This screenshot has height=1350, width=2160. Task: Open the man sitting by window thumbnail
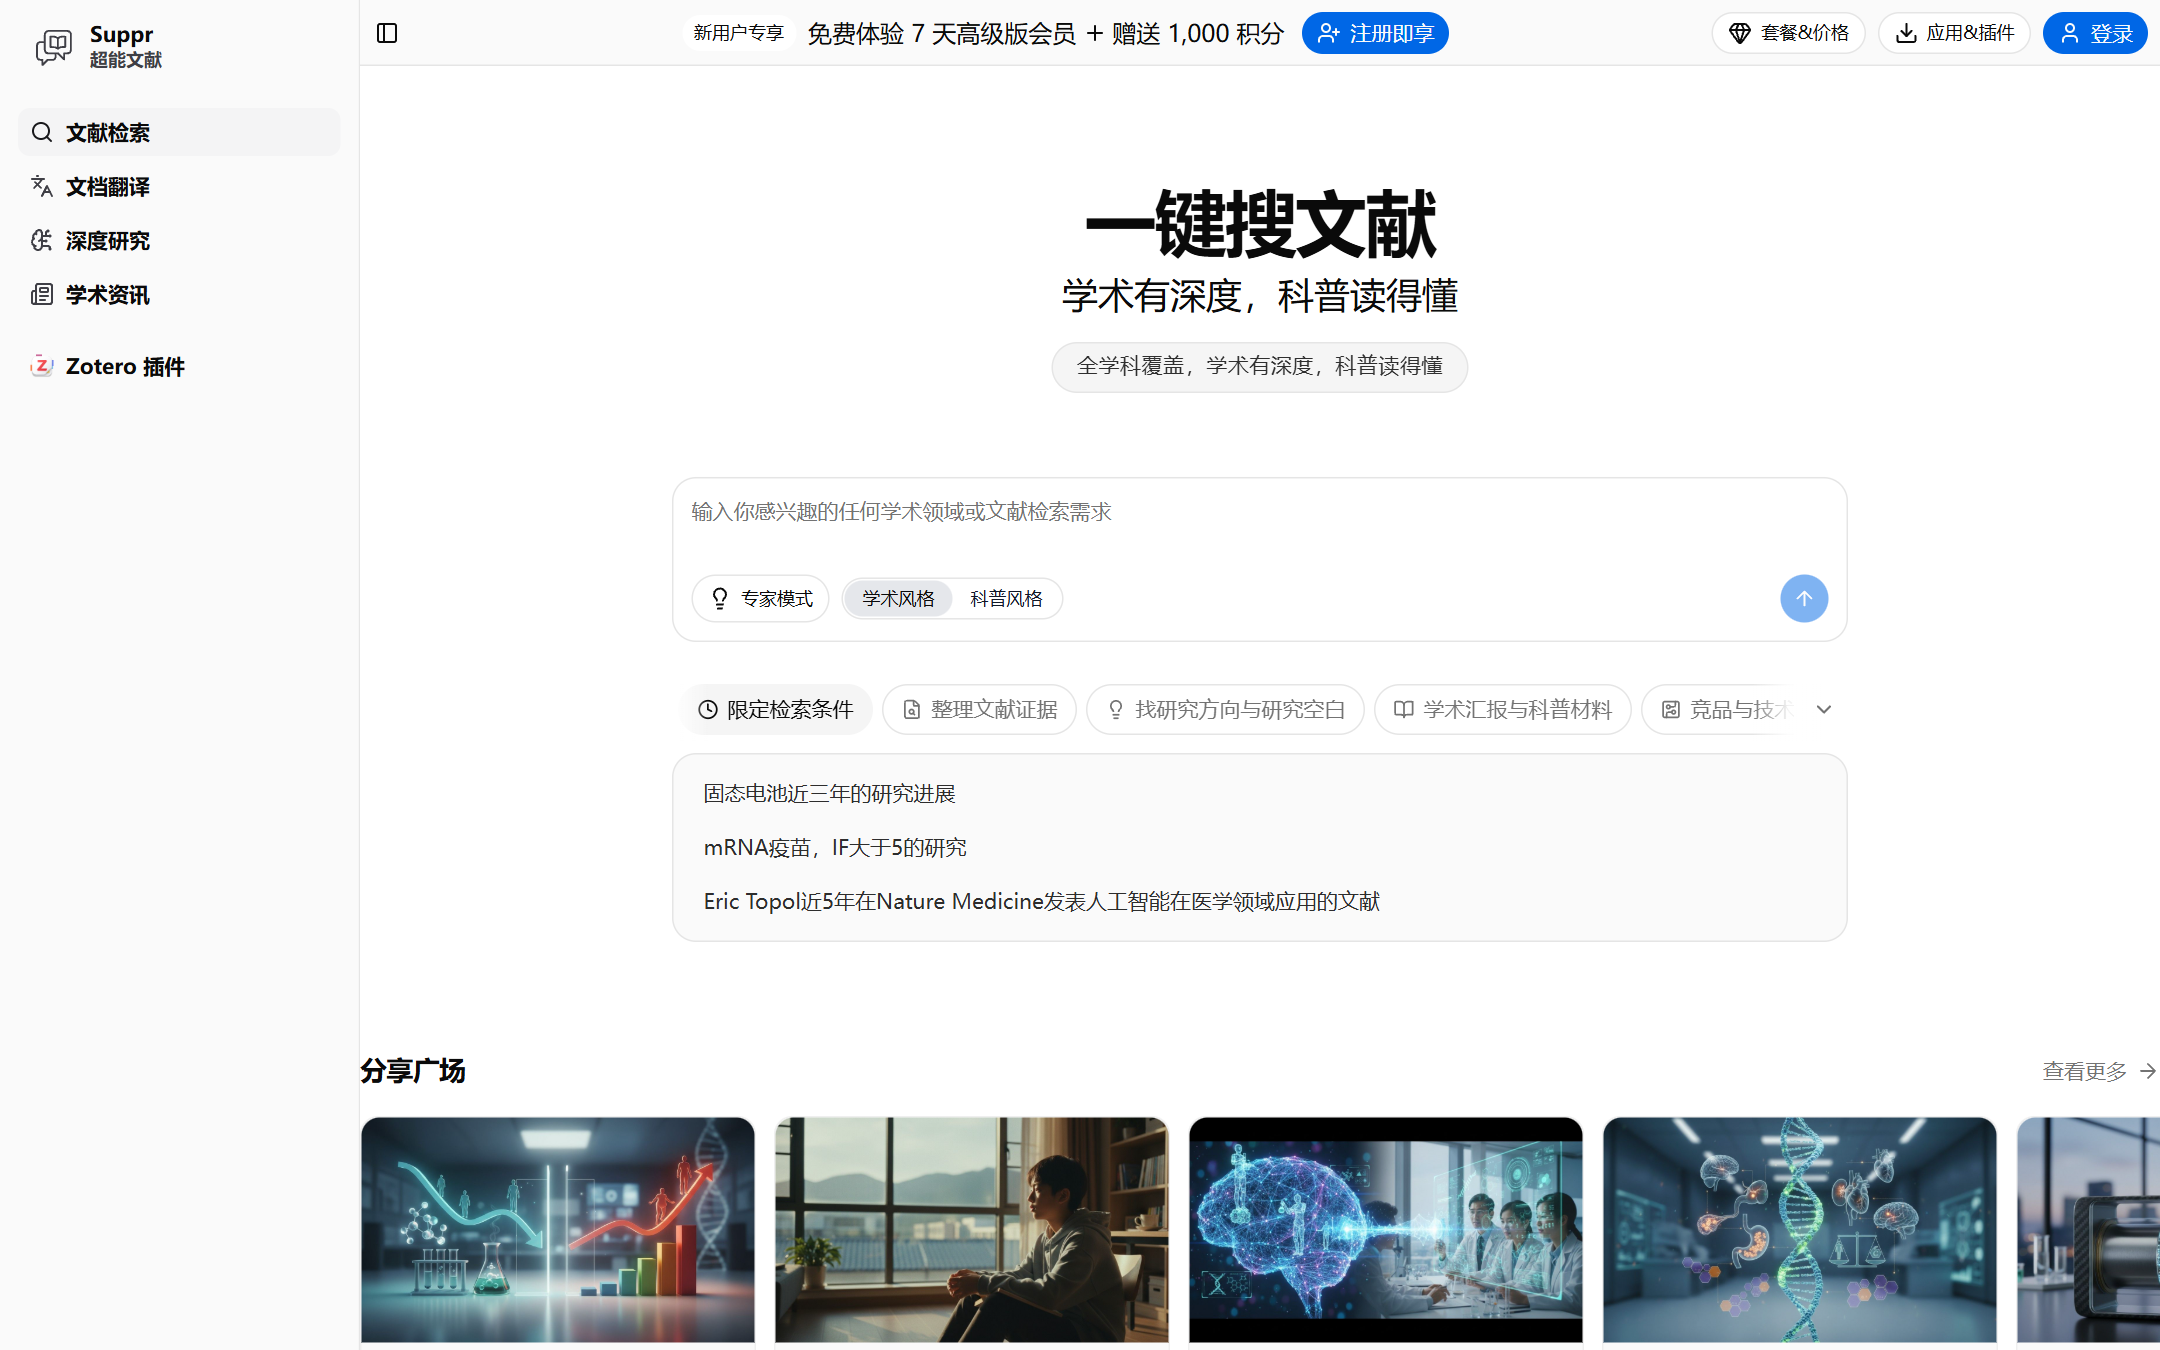click(972, 1230)
